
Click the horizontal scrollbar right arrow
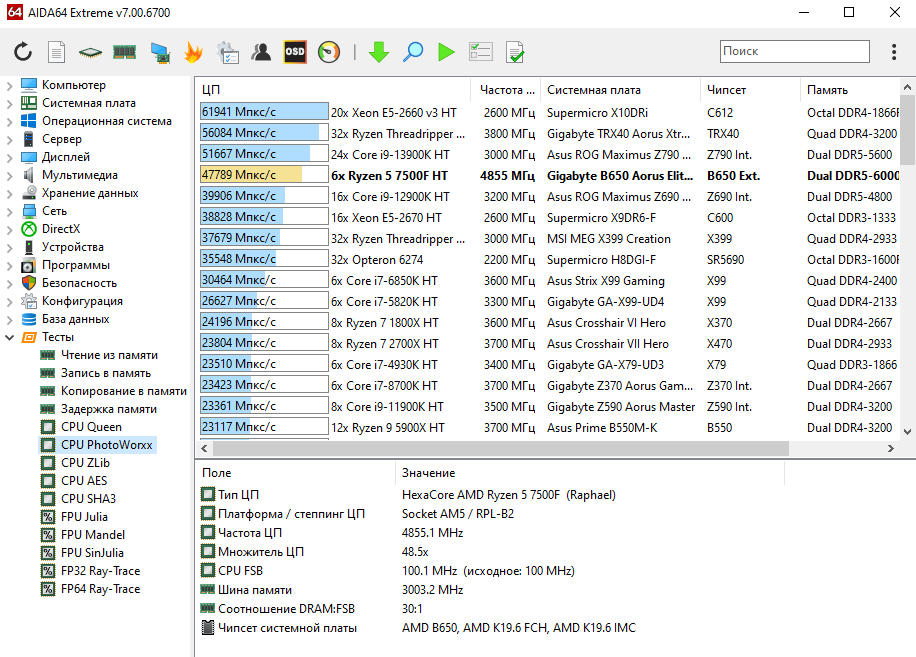pos(891,449)
